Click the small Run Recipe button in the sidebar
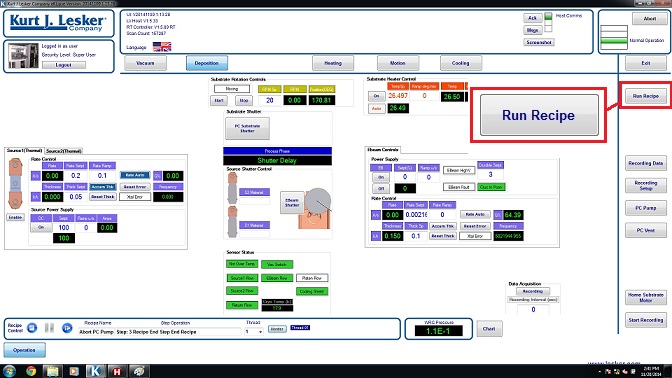This screenshot has height=378, width=672. [645, 96]
